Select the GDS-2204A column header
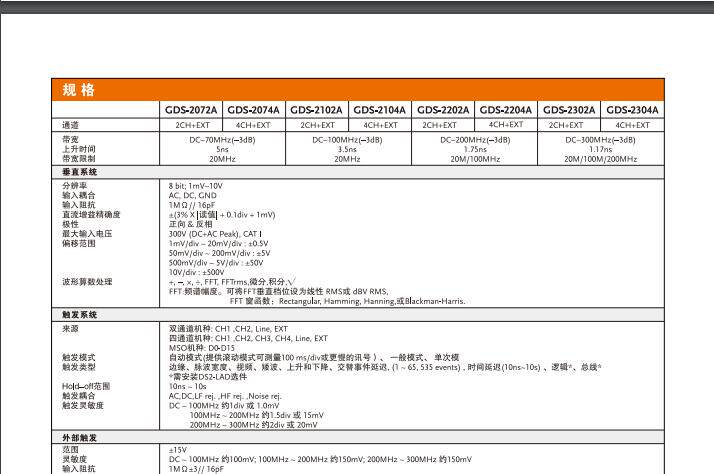The width and height of the screenshot is (714, 474). click(x=505, y=110)
